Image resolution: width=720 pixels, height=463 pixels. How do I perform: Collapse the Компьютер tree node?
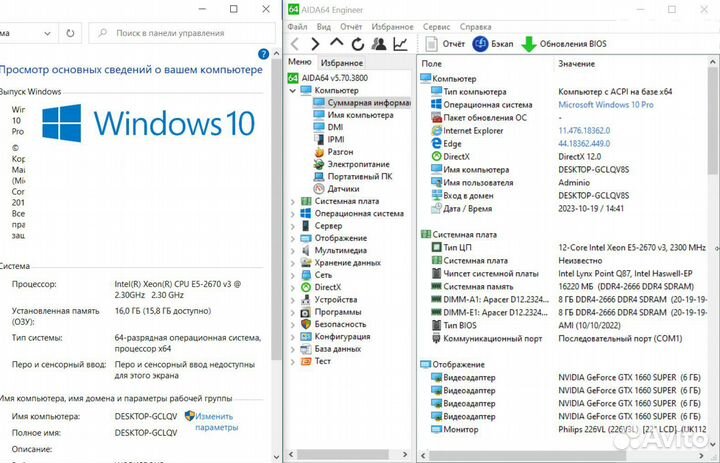tap(292, 90)
